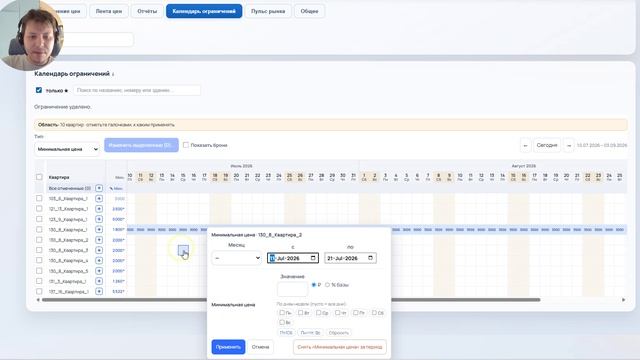Switch to the 'Общее' tab
The width and height of the screenshot is (640, 360).
click(309, 11)
